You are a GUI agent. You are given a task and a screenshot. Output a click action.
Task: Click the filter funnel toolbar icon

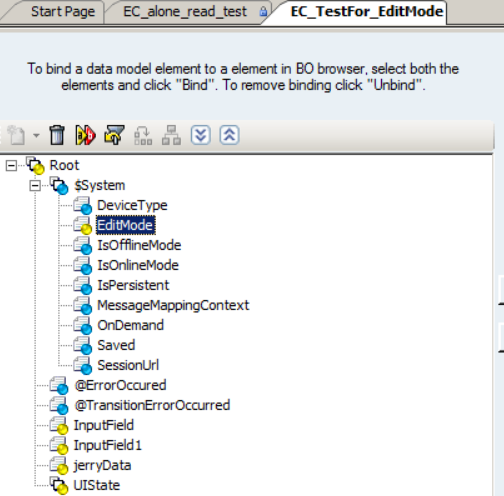click(x=114, y=135)
